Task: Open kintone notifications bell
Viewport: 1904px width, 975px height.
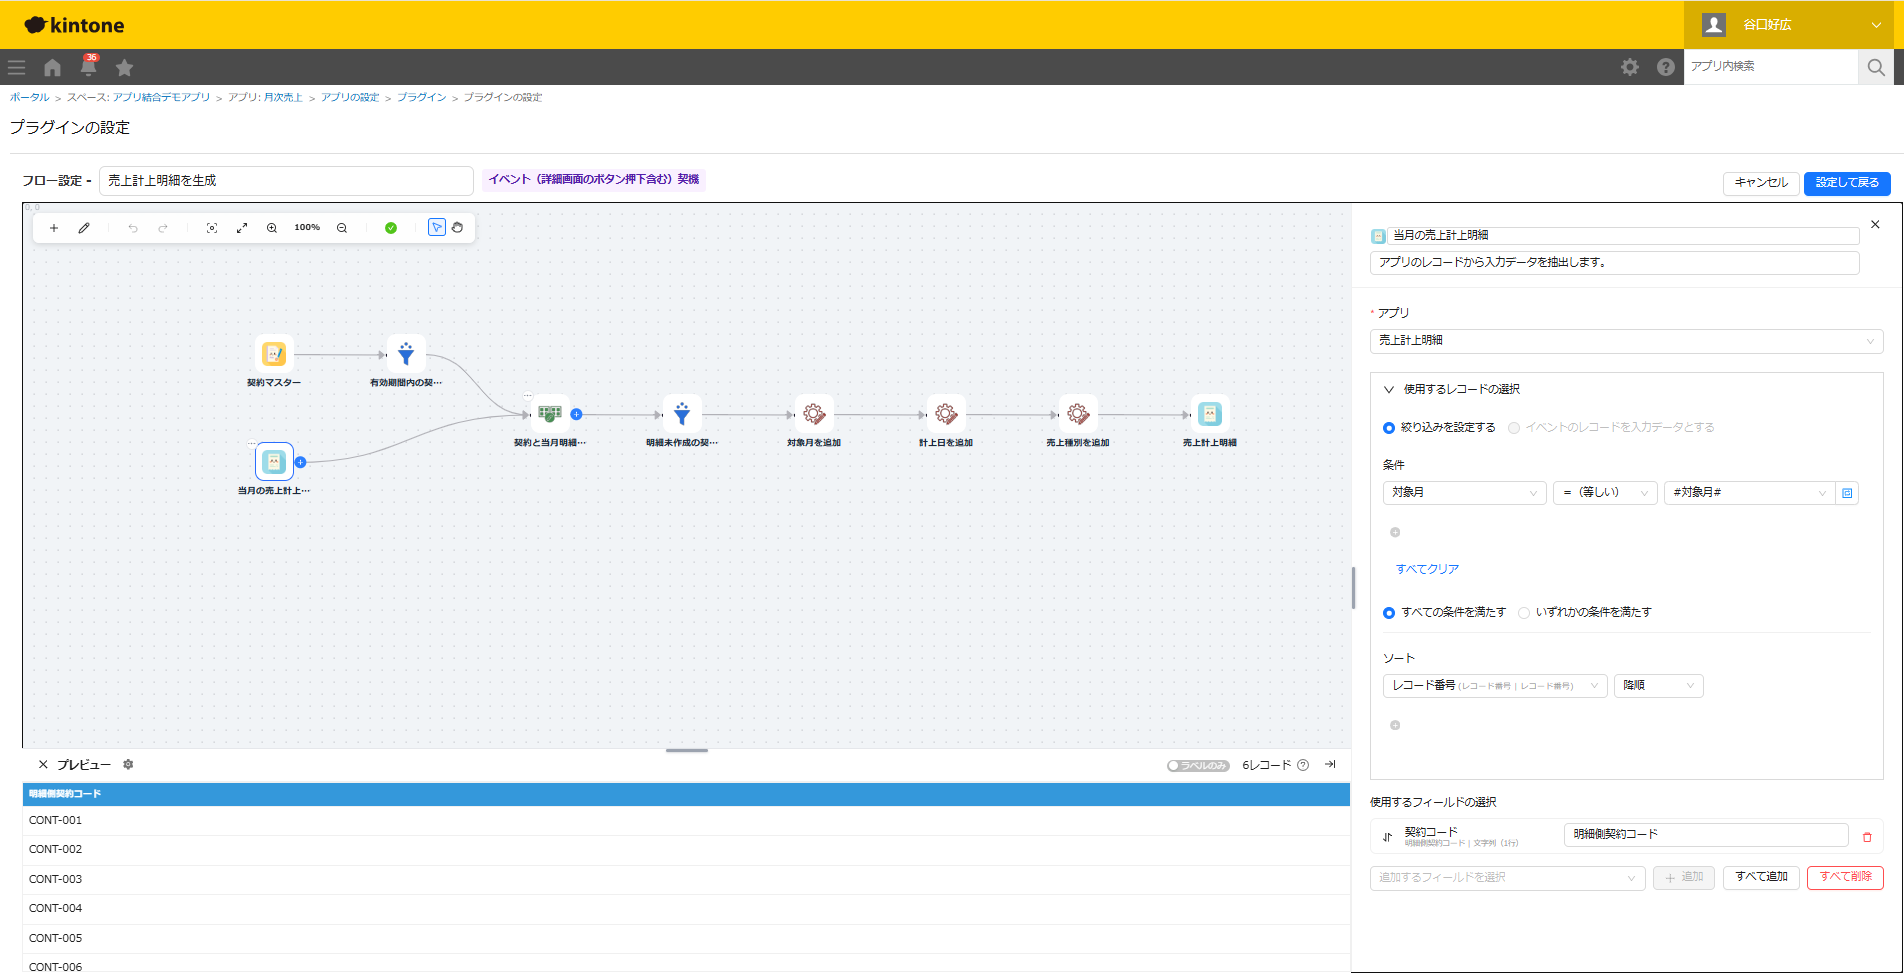Action: [89, 67]
